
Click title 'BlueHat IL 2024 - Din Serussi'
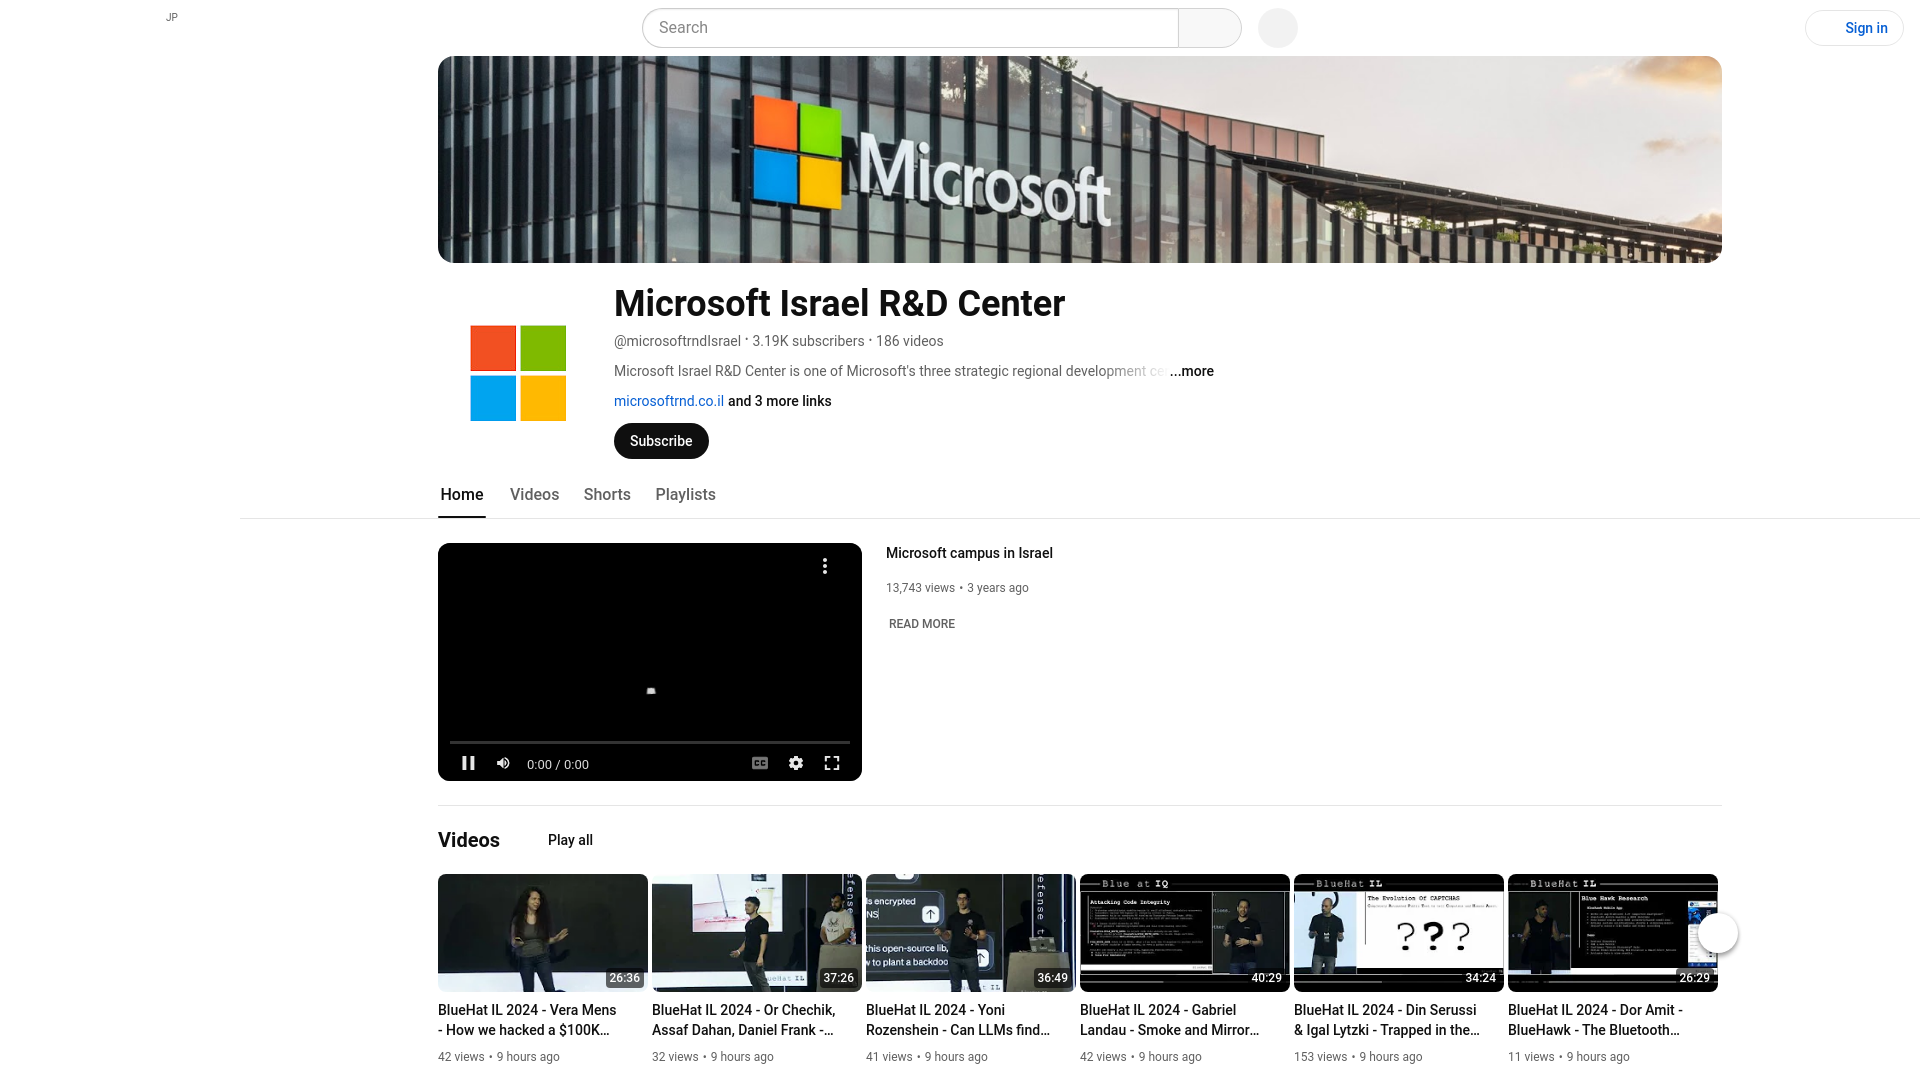click(1387, 1020)
